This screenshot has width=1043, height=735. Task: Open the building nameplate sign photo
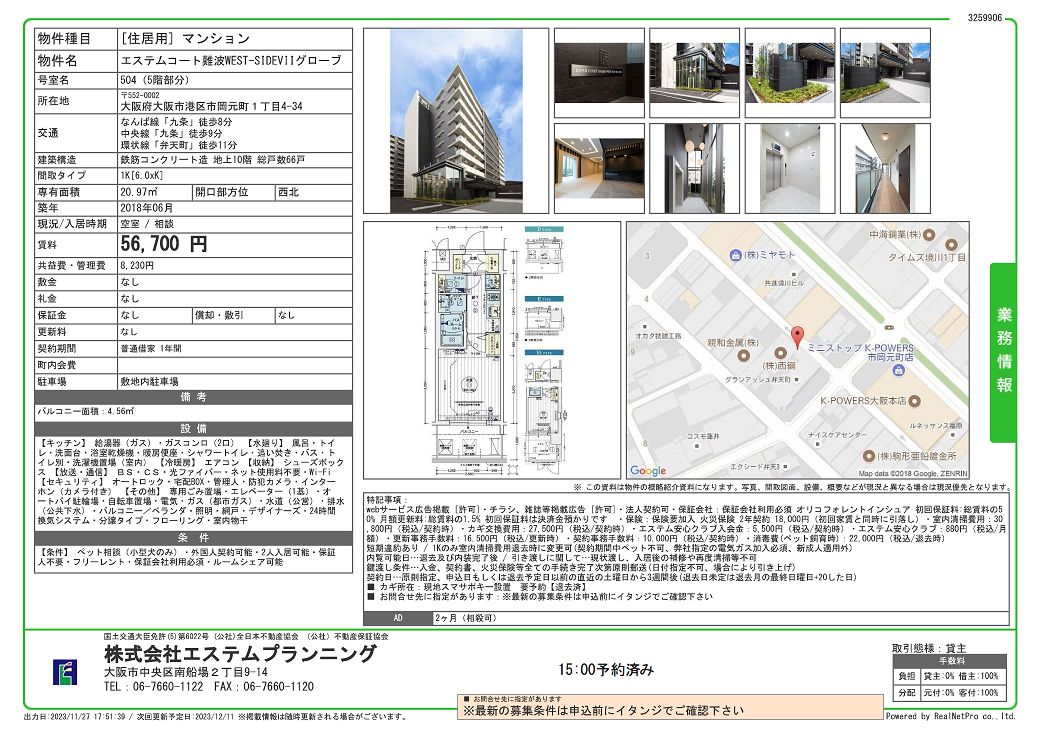(x=599, y=73)
